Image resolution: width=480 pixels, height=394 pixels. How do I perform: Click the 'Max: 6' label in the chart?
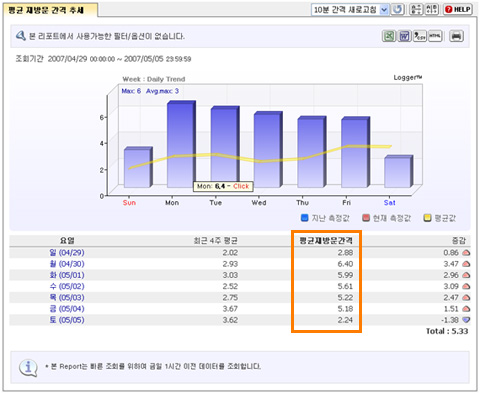point(131,91)
